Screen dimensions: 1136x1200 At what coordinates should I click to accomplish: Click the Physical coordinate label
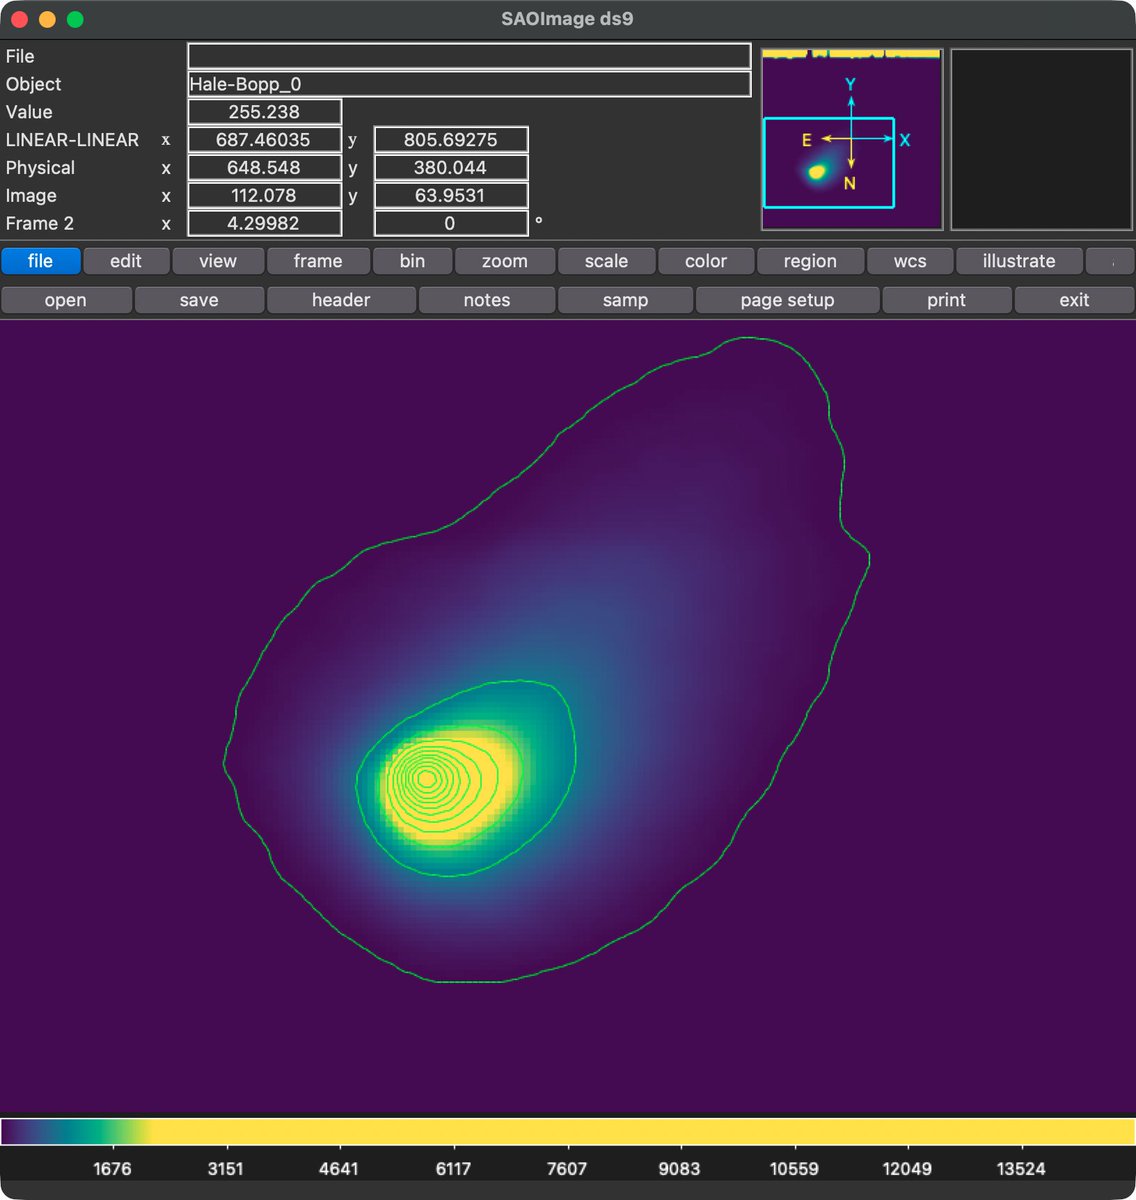point(40,168)
